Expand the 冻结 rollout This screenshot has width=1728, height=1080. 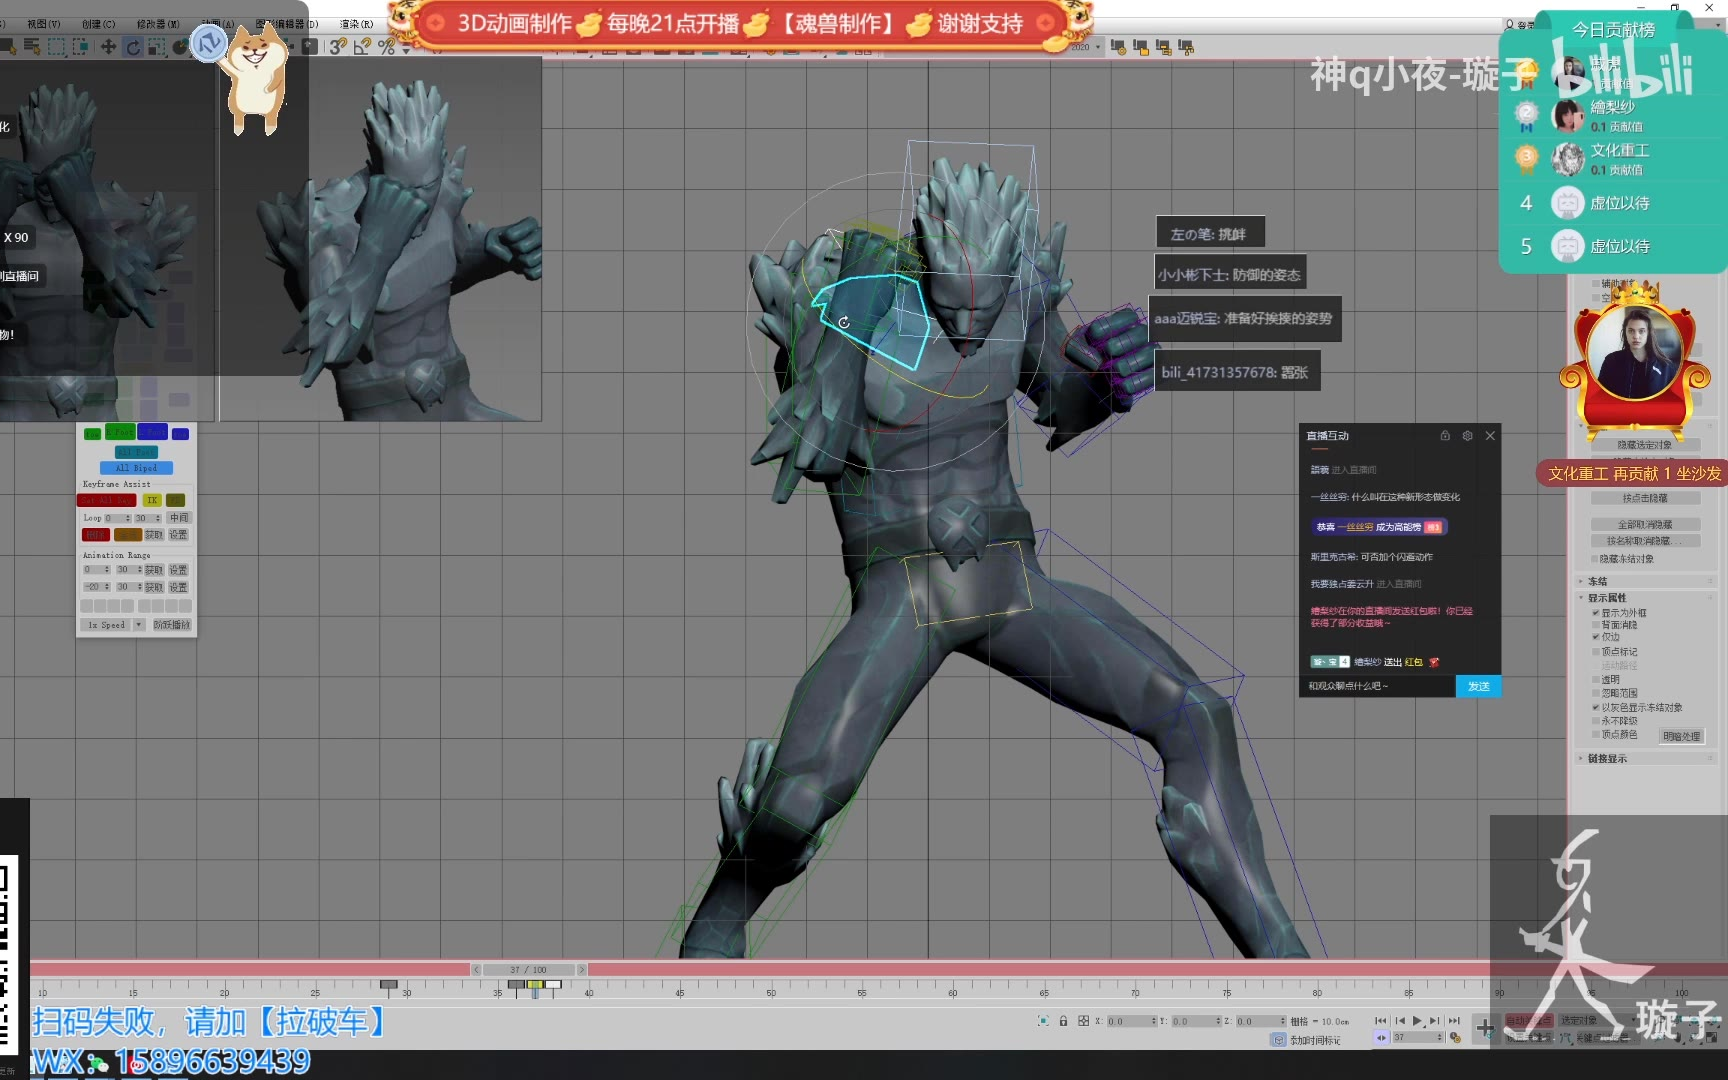[1597, 582]
